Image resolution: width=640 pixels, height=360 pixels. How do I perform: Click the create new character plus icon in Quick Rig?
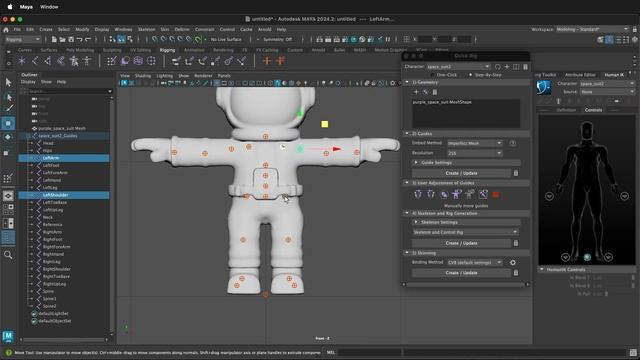coord(507,67)
